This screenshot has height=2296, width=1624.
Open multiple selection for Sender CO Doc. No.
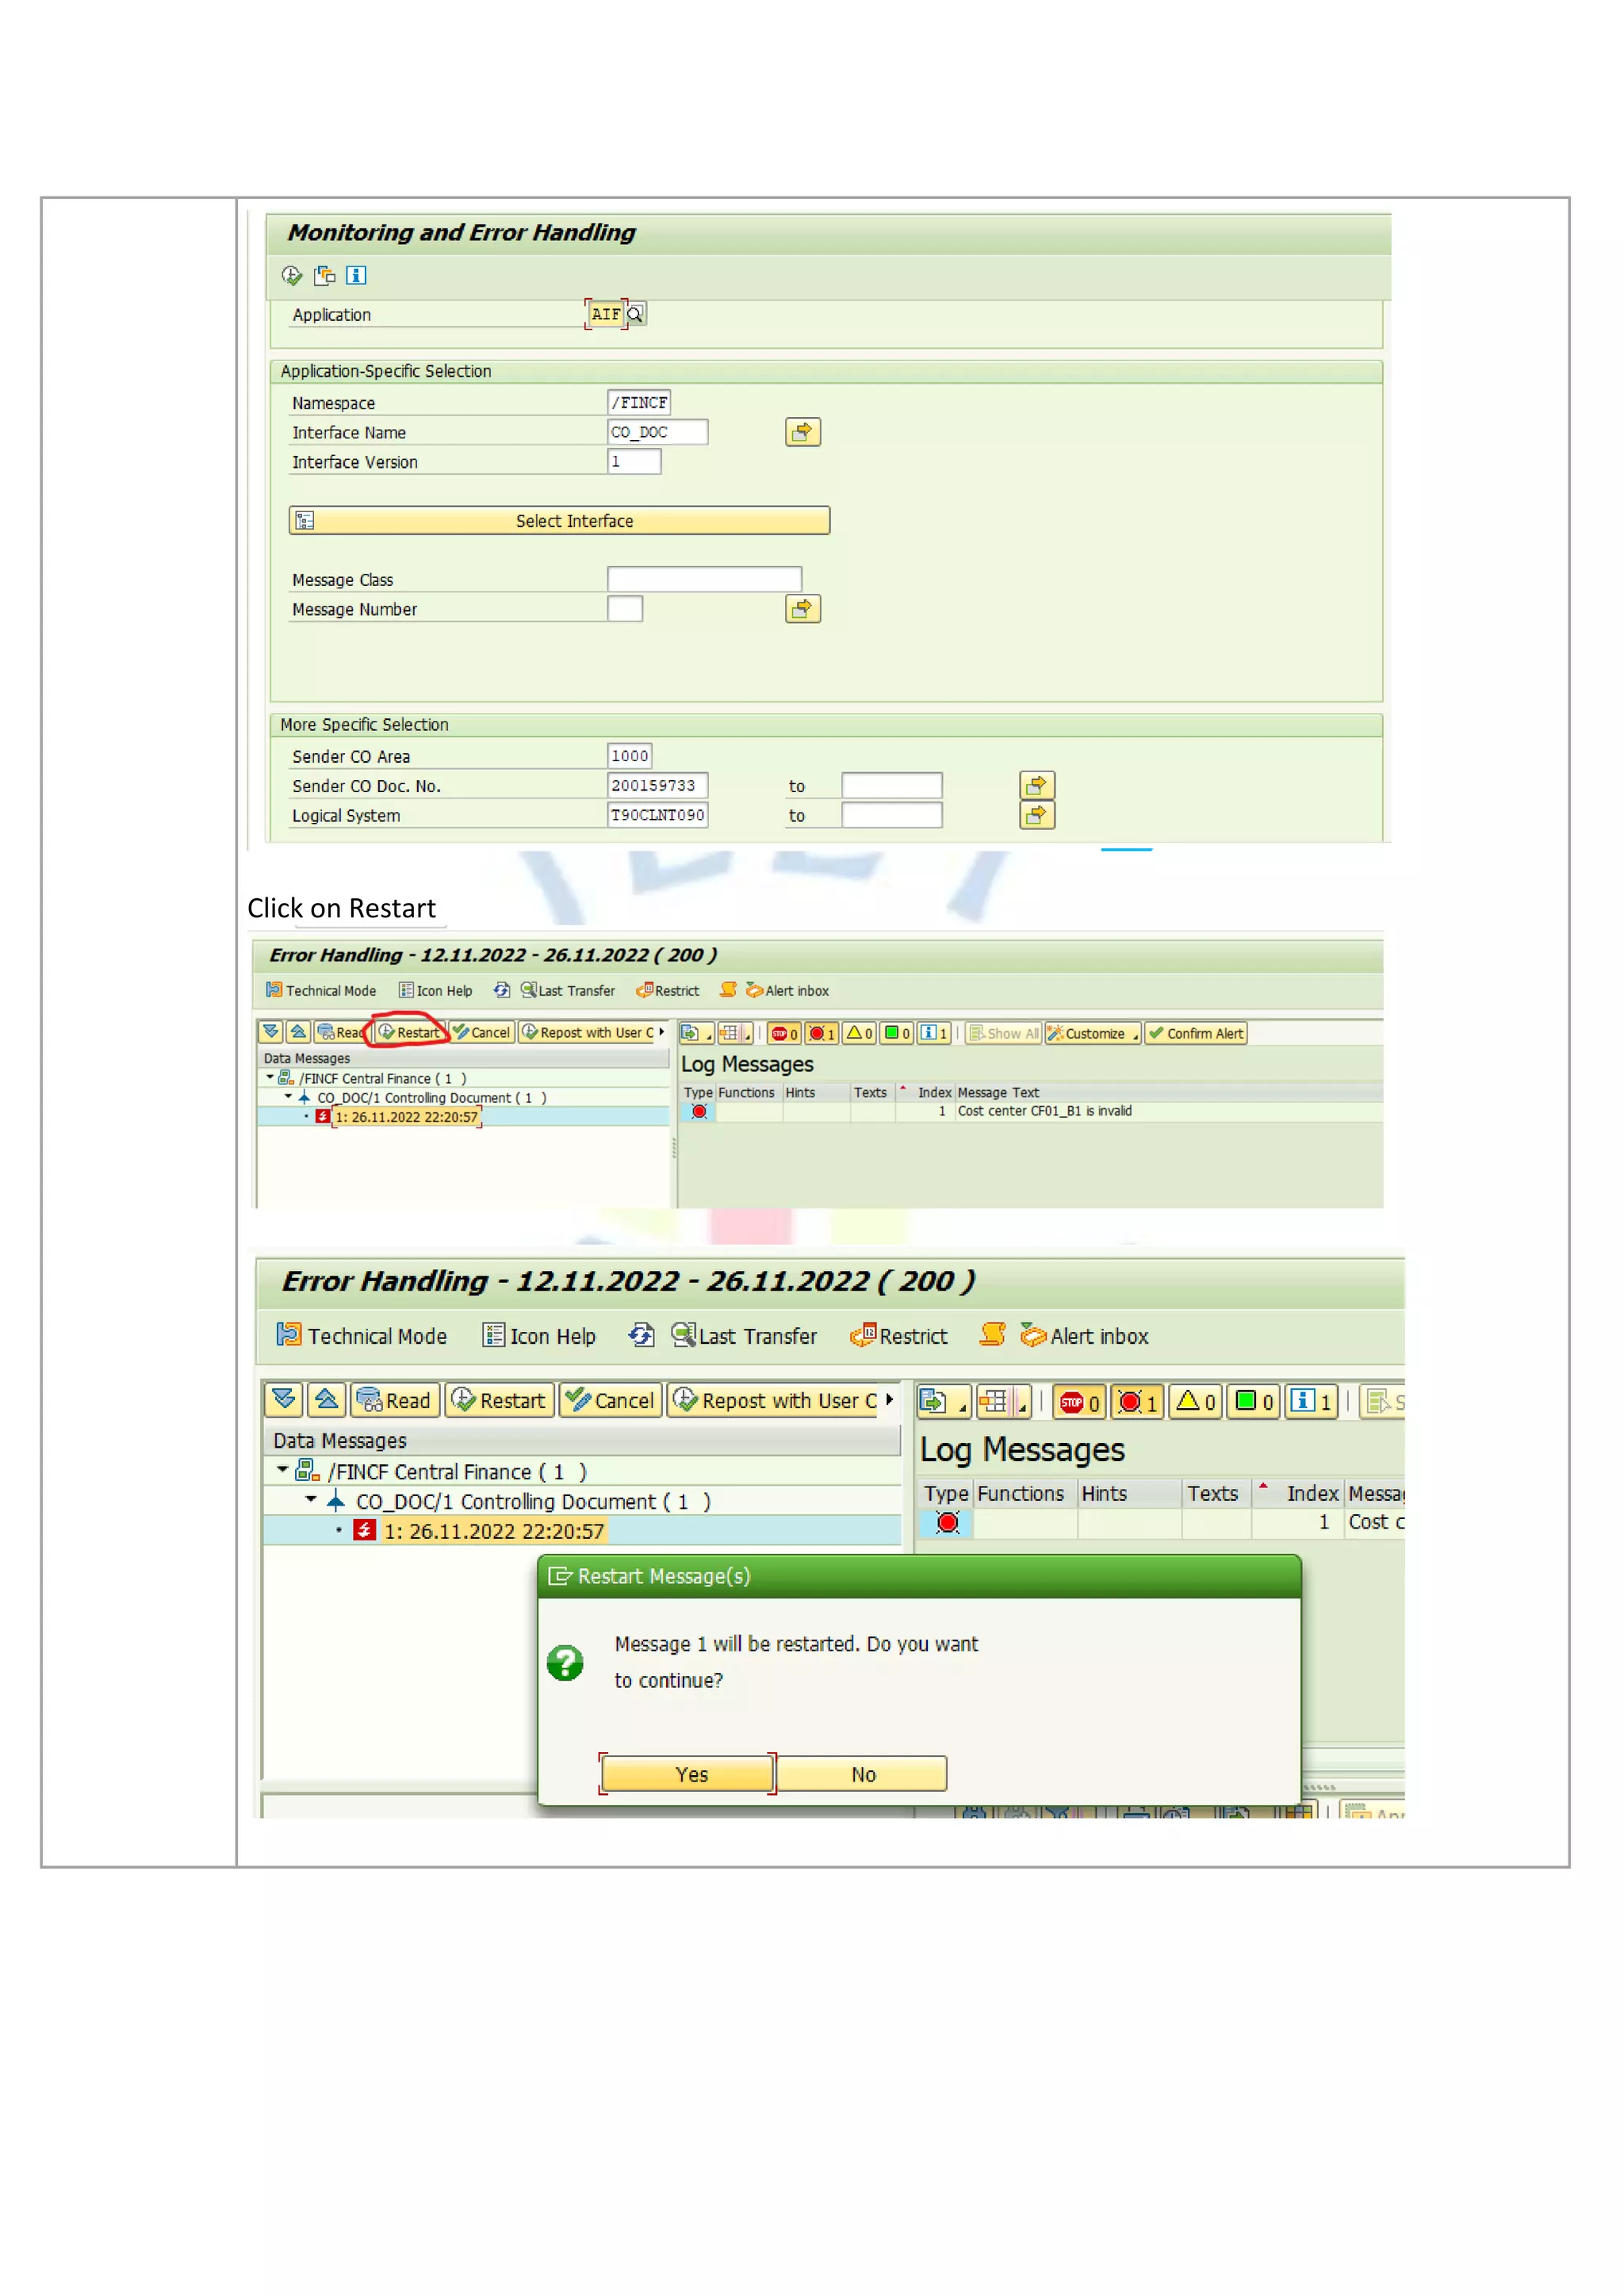click(x=1037, y=786)
